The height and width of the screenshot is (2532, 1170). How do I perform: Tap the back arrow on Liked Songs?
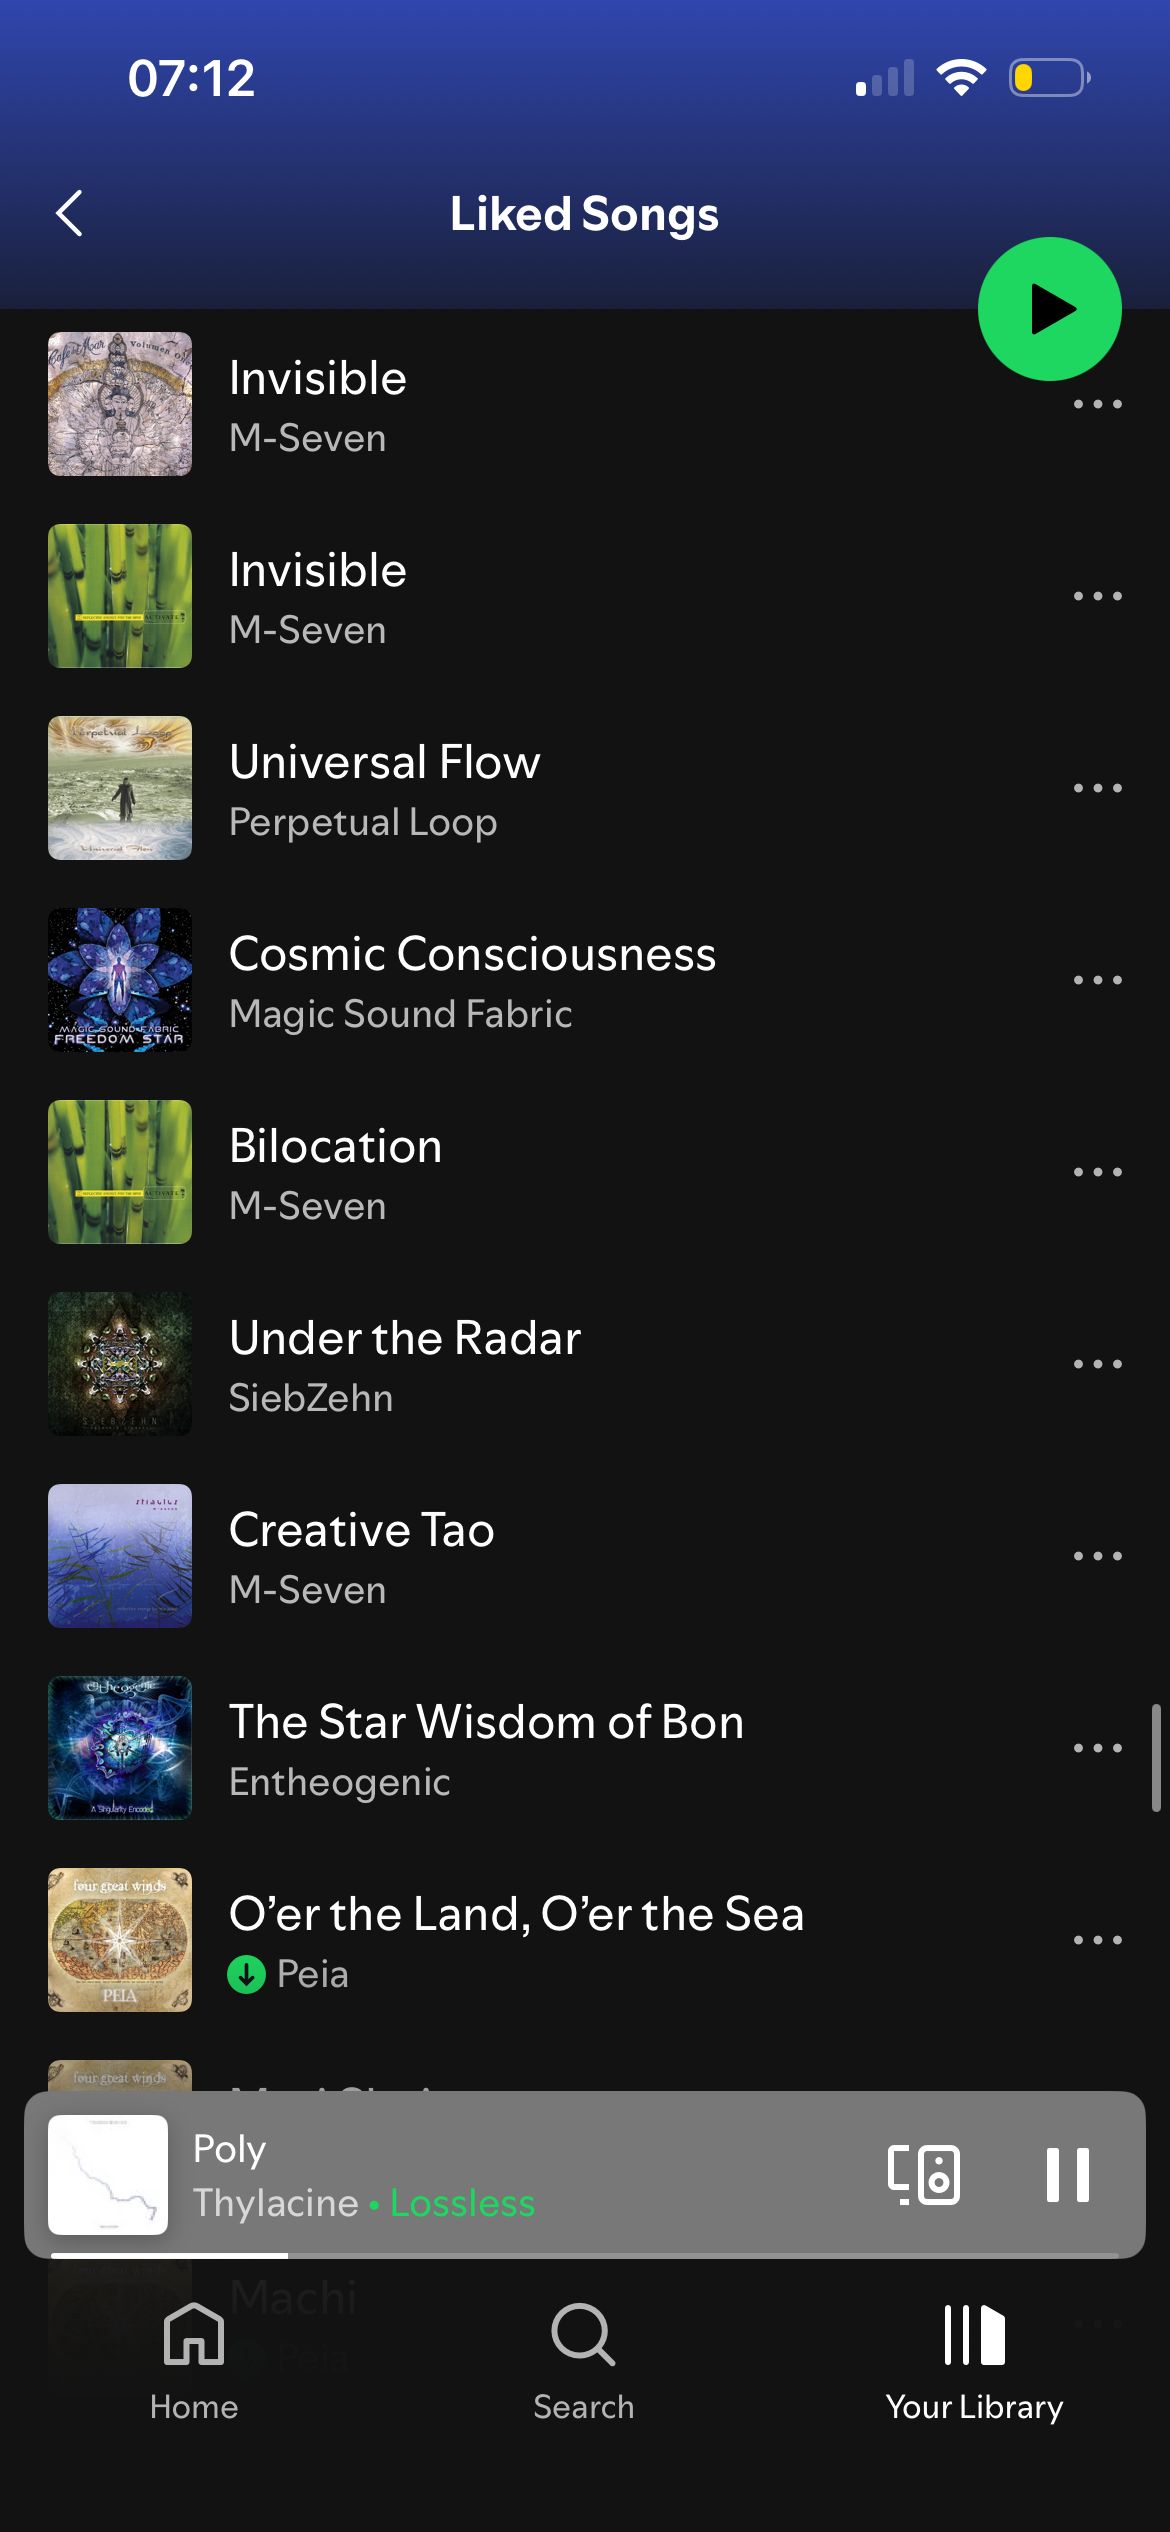click(x=69, y=213)
